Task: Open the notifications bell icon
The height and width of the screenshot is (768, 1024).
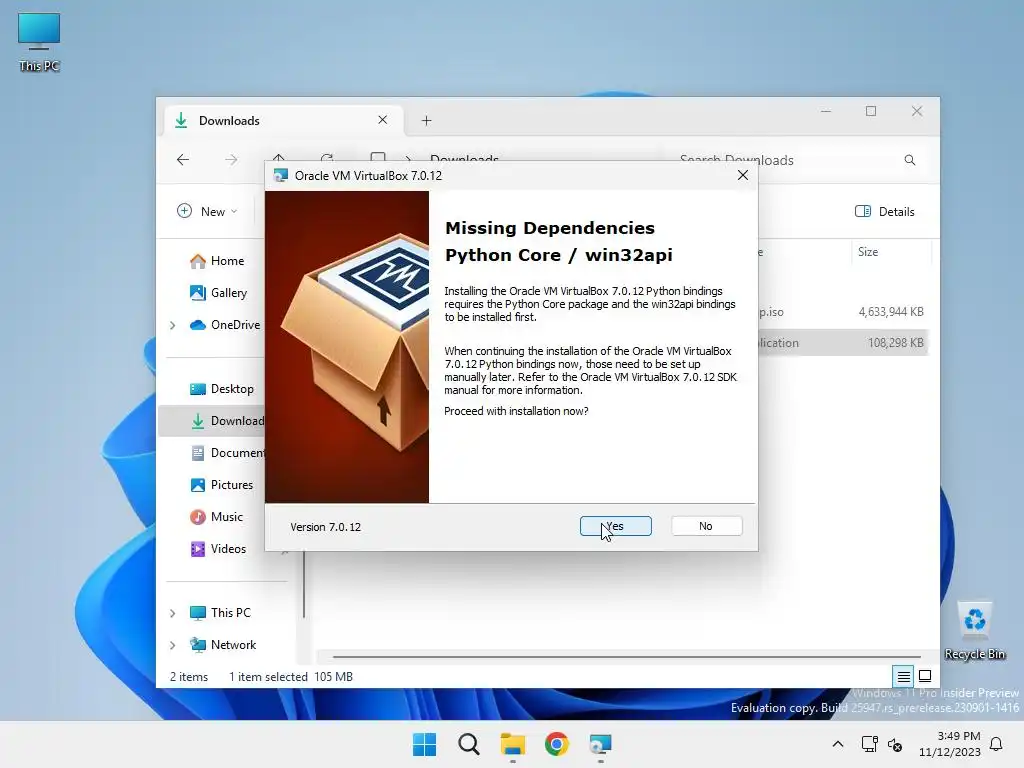Action: point(997,744)
